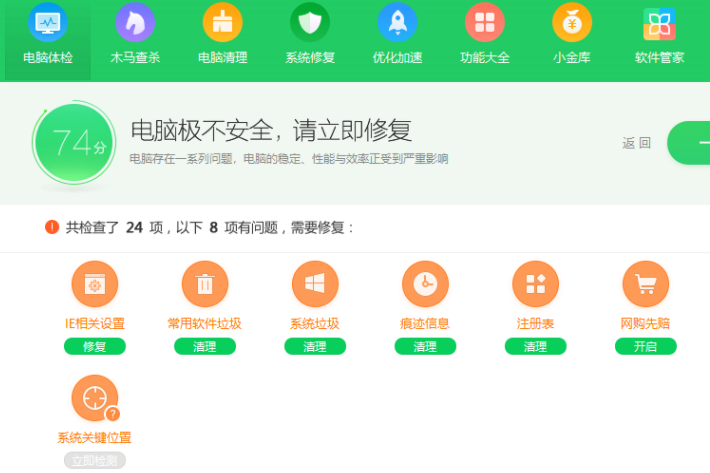710x473 pixels.
Task: Click the orange warning exclamation icon
Action: pos(52,227)
